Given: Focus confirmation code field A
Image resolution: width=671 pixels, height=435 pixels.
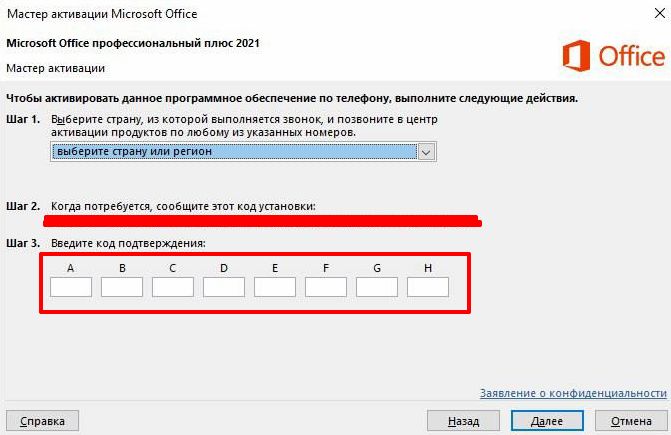Looking at the screenshot, I should 71,287.
